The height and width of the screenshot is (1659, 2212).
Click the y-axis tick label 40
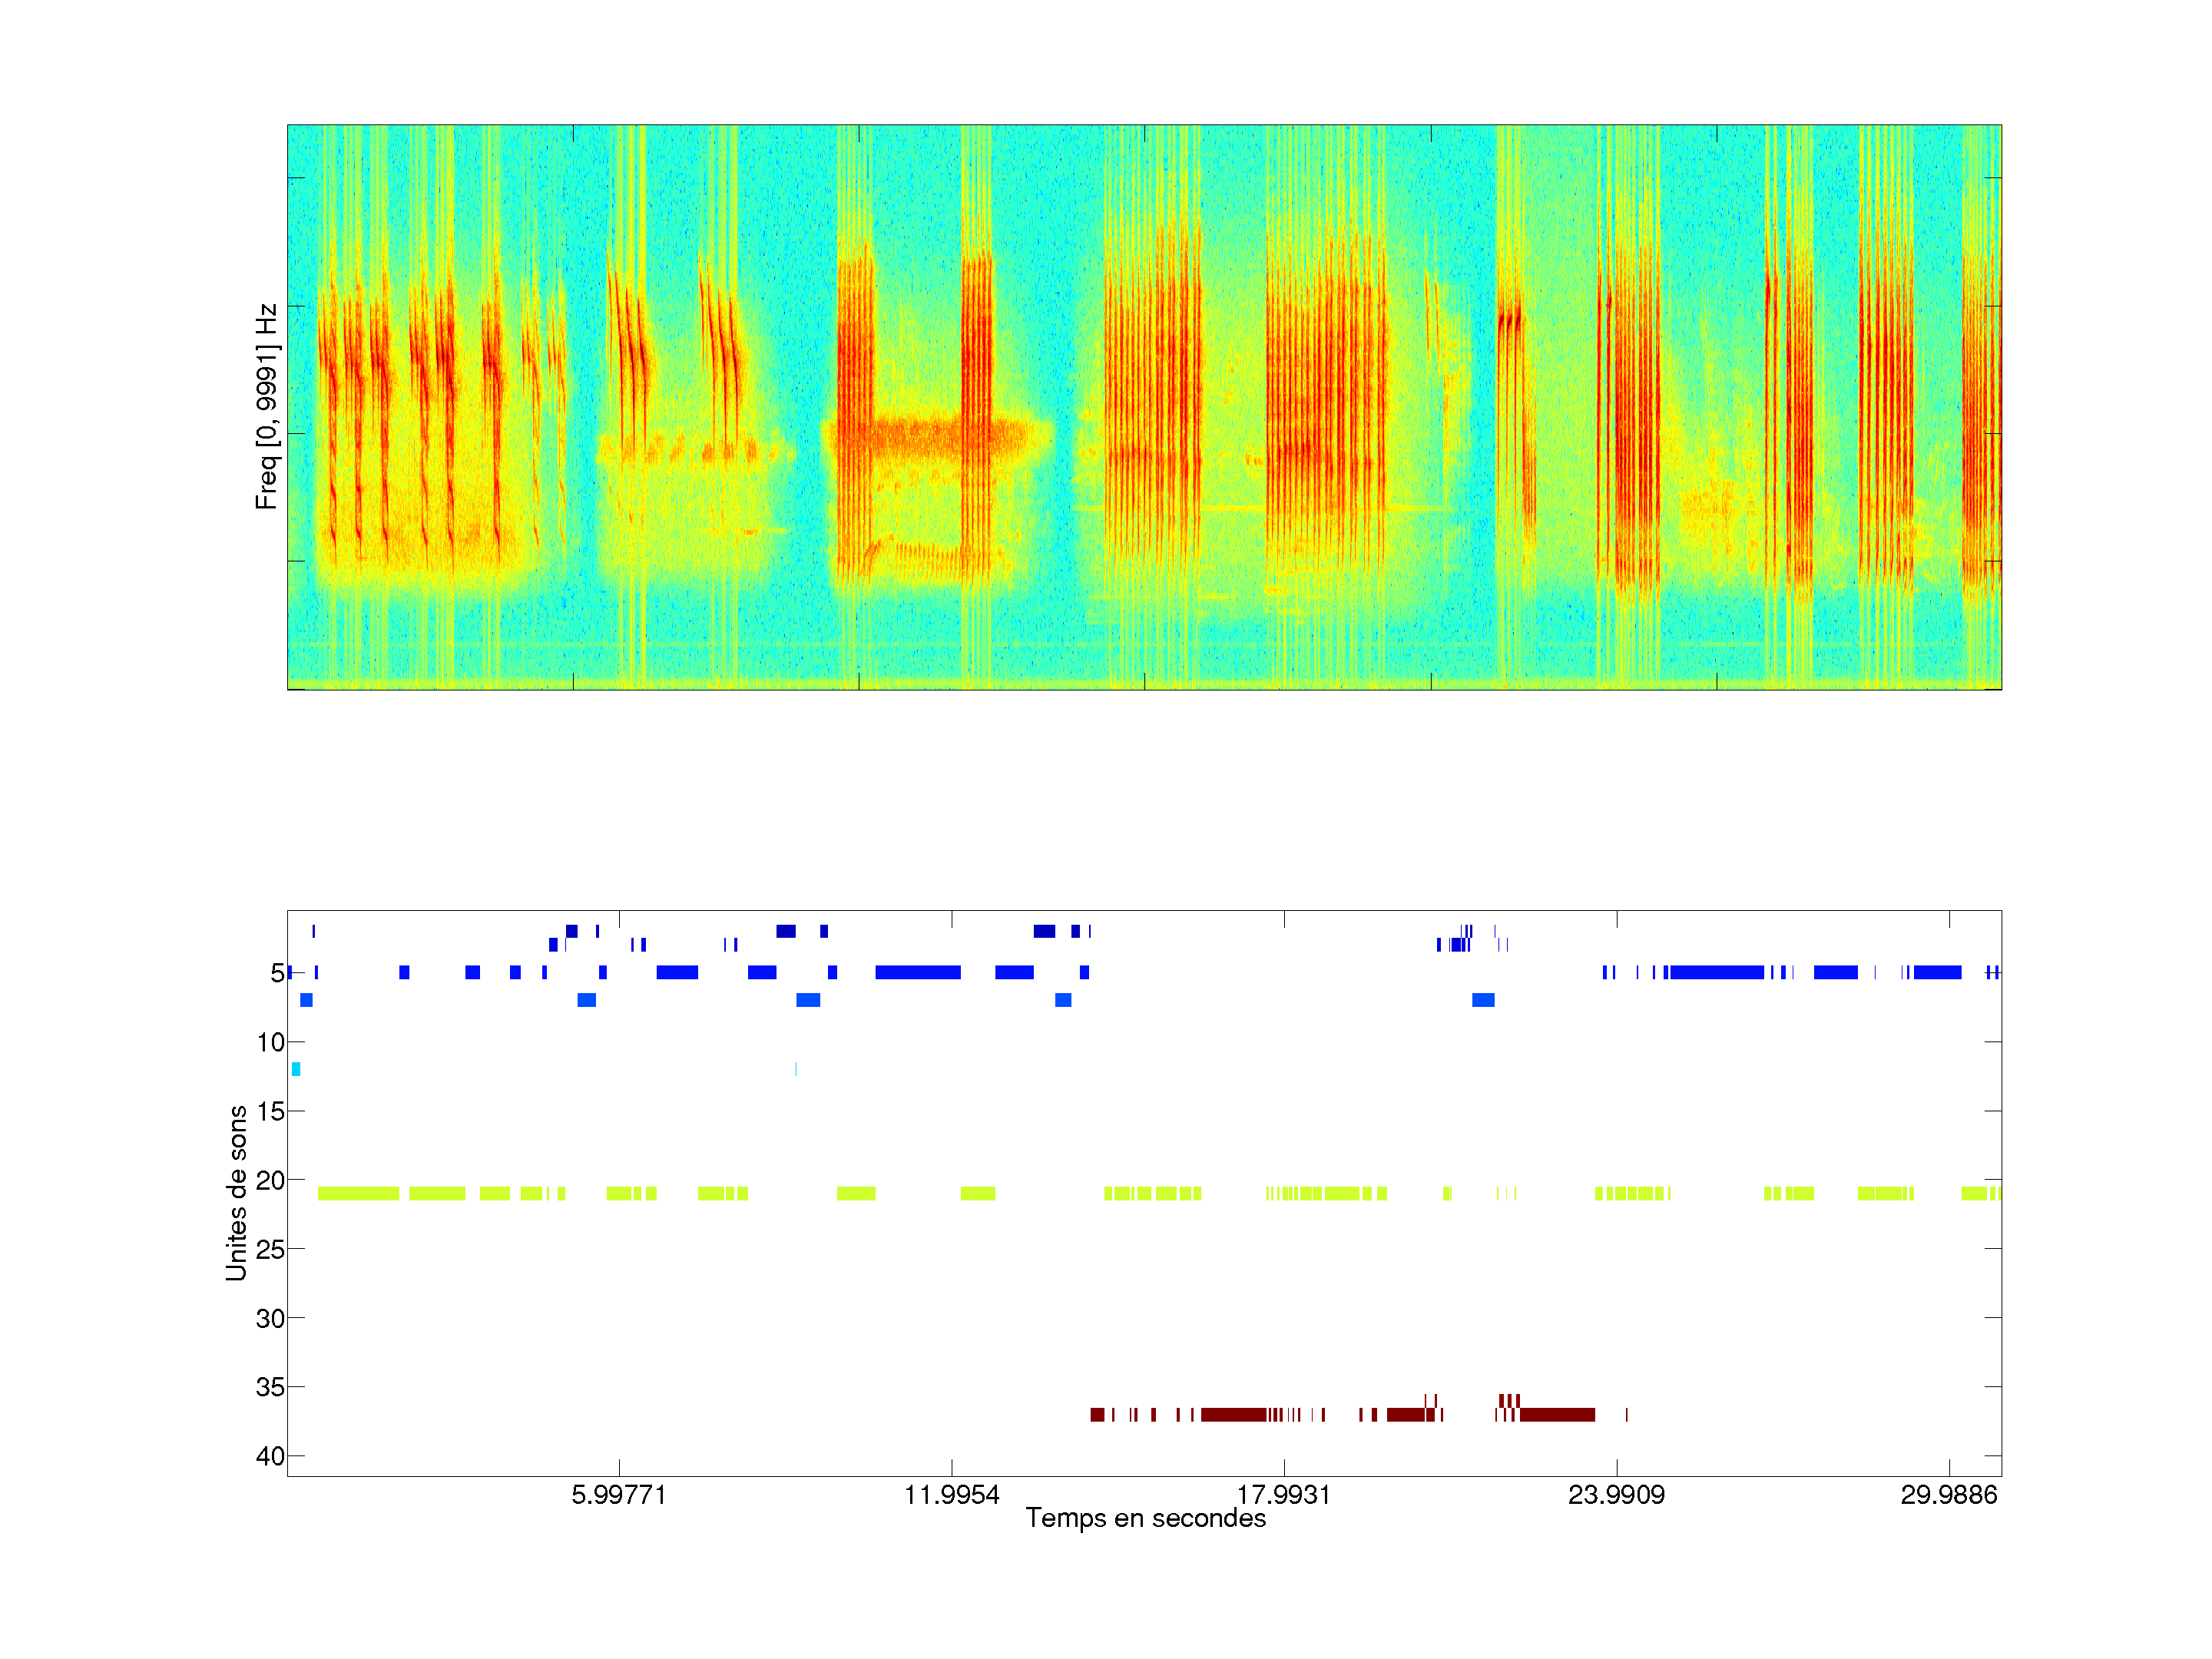click(x=270, y=1456)
